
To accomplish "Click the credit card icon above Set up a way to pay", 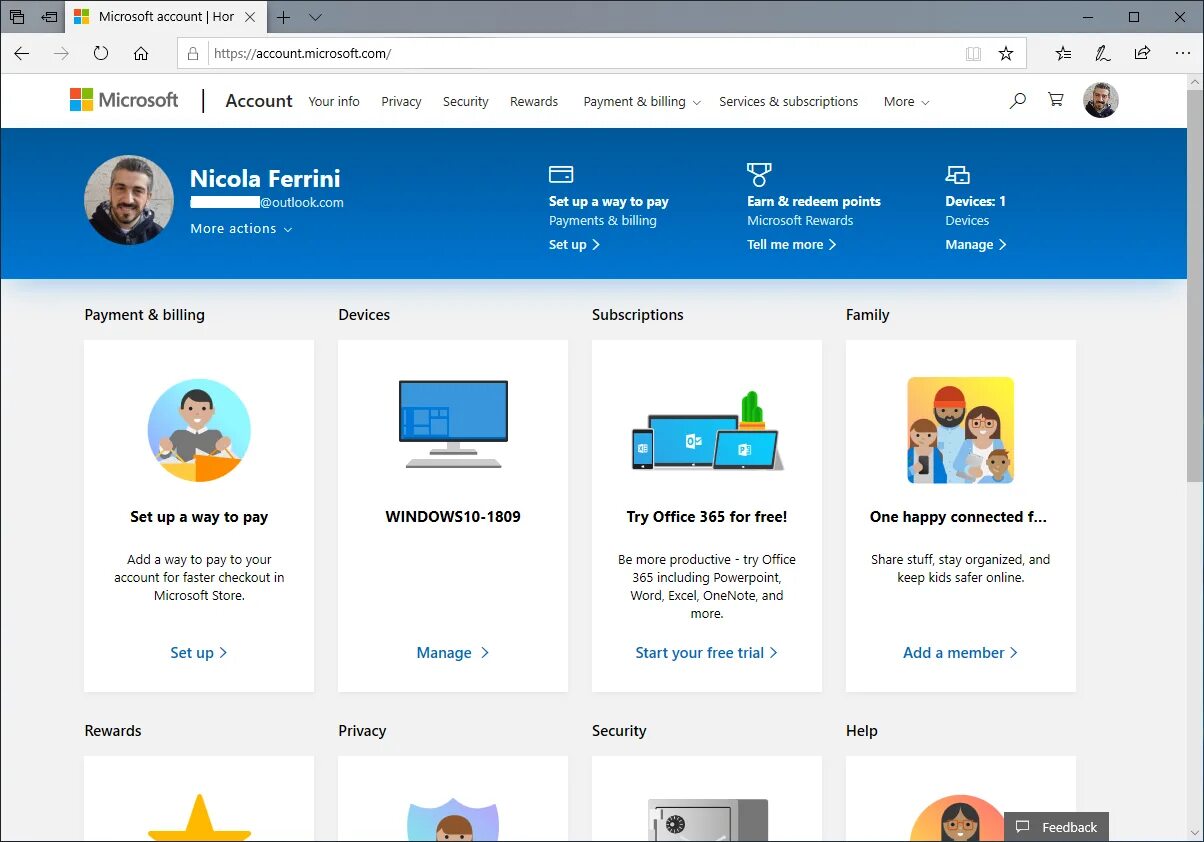I will pyautogui.click(x=561, y=175).
